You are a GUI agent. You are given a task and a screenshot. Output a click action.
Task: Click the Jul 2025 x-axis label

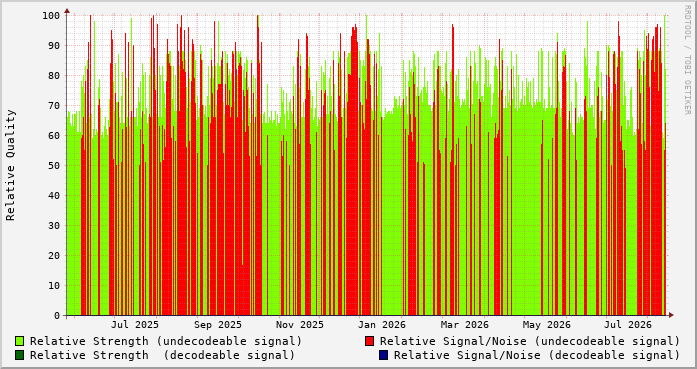click(135, 325)
